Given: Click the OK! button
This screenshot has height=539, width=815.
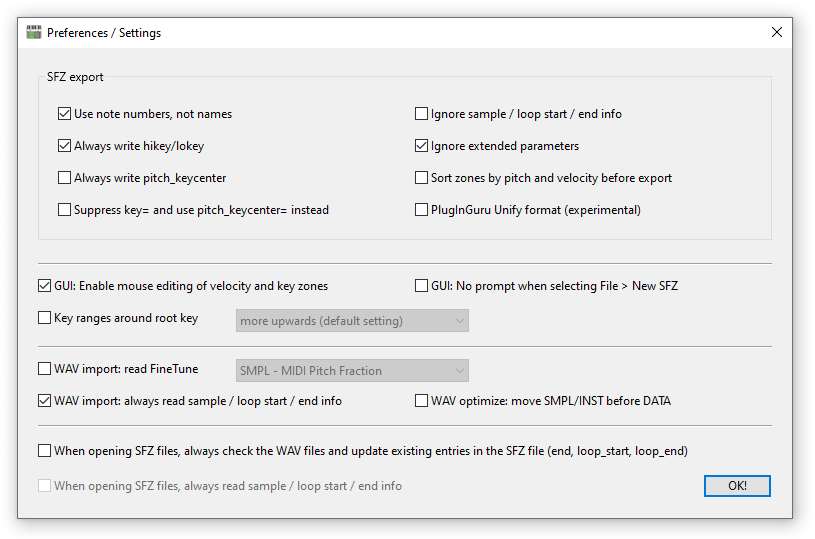Looking at the screenshot, I should pos(737,486).
